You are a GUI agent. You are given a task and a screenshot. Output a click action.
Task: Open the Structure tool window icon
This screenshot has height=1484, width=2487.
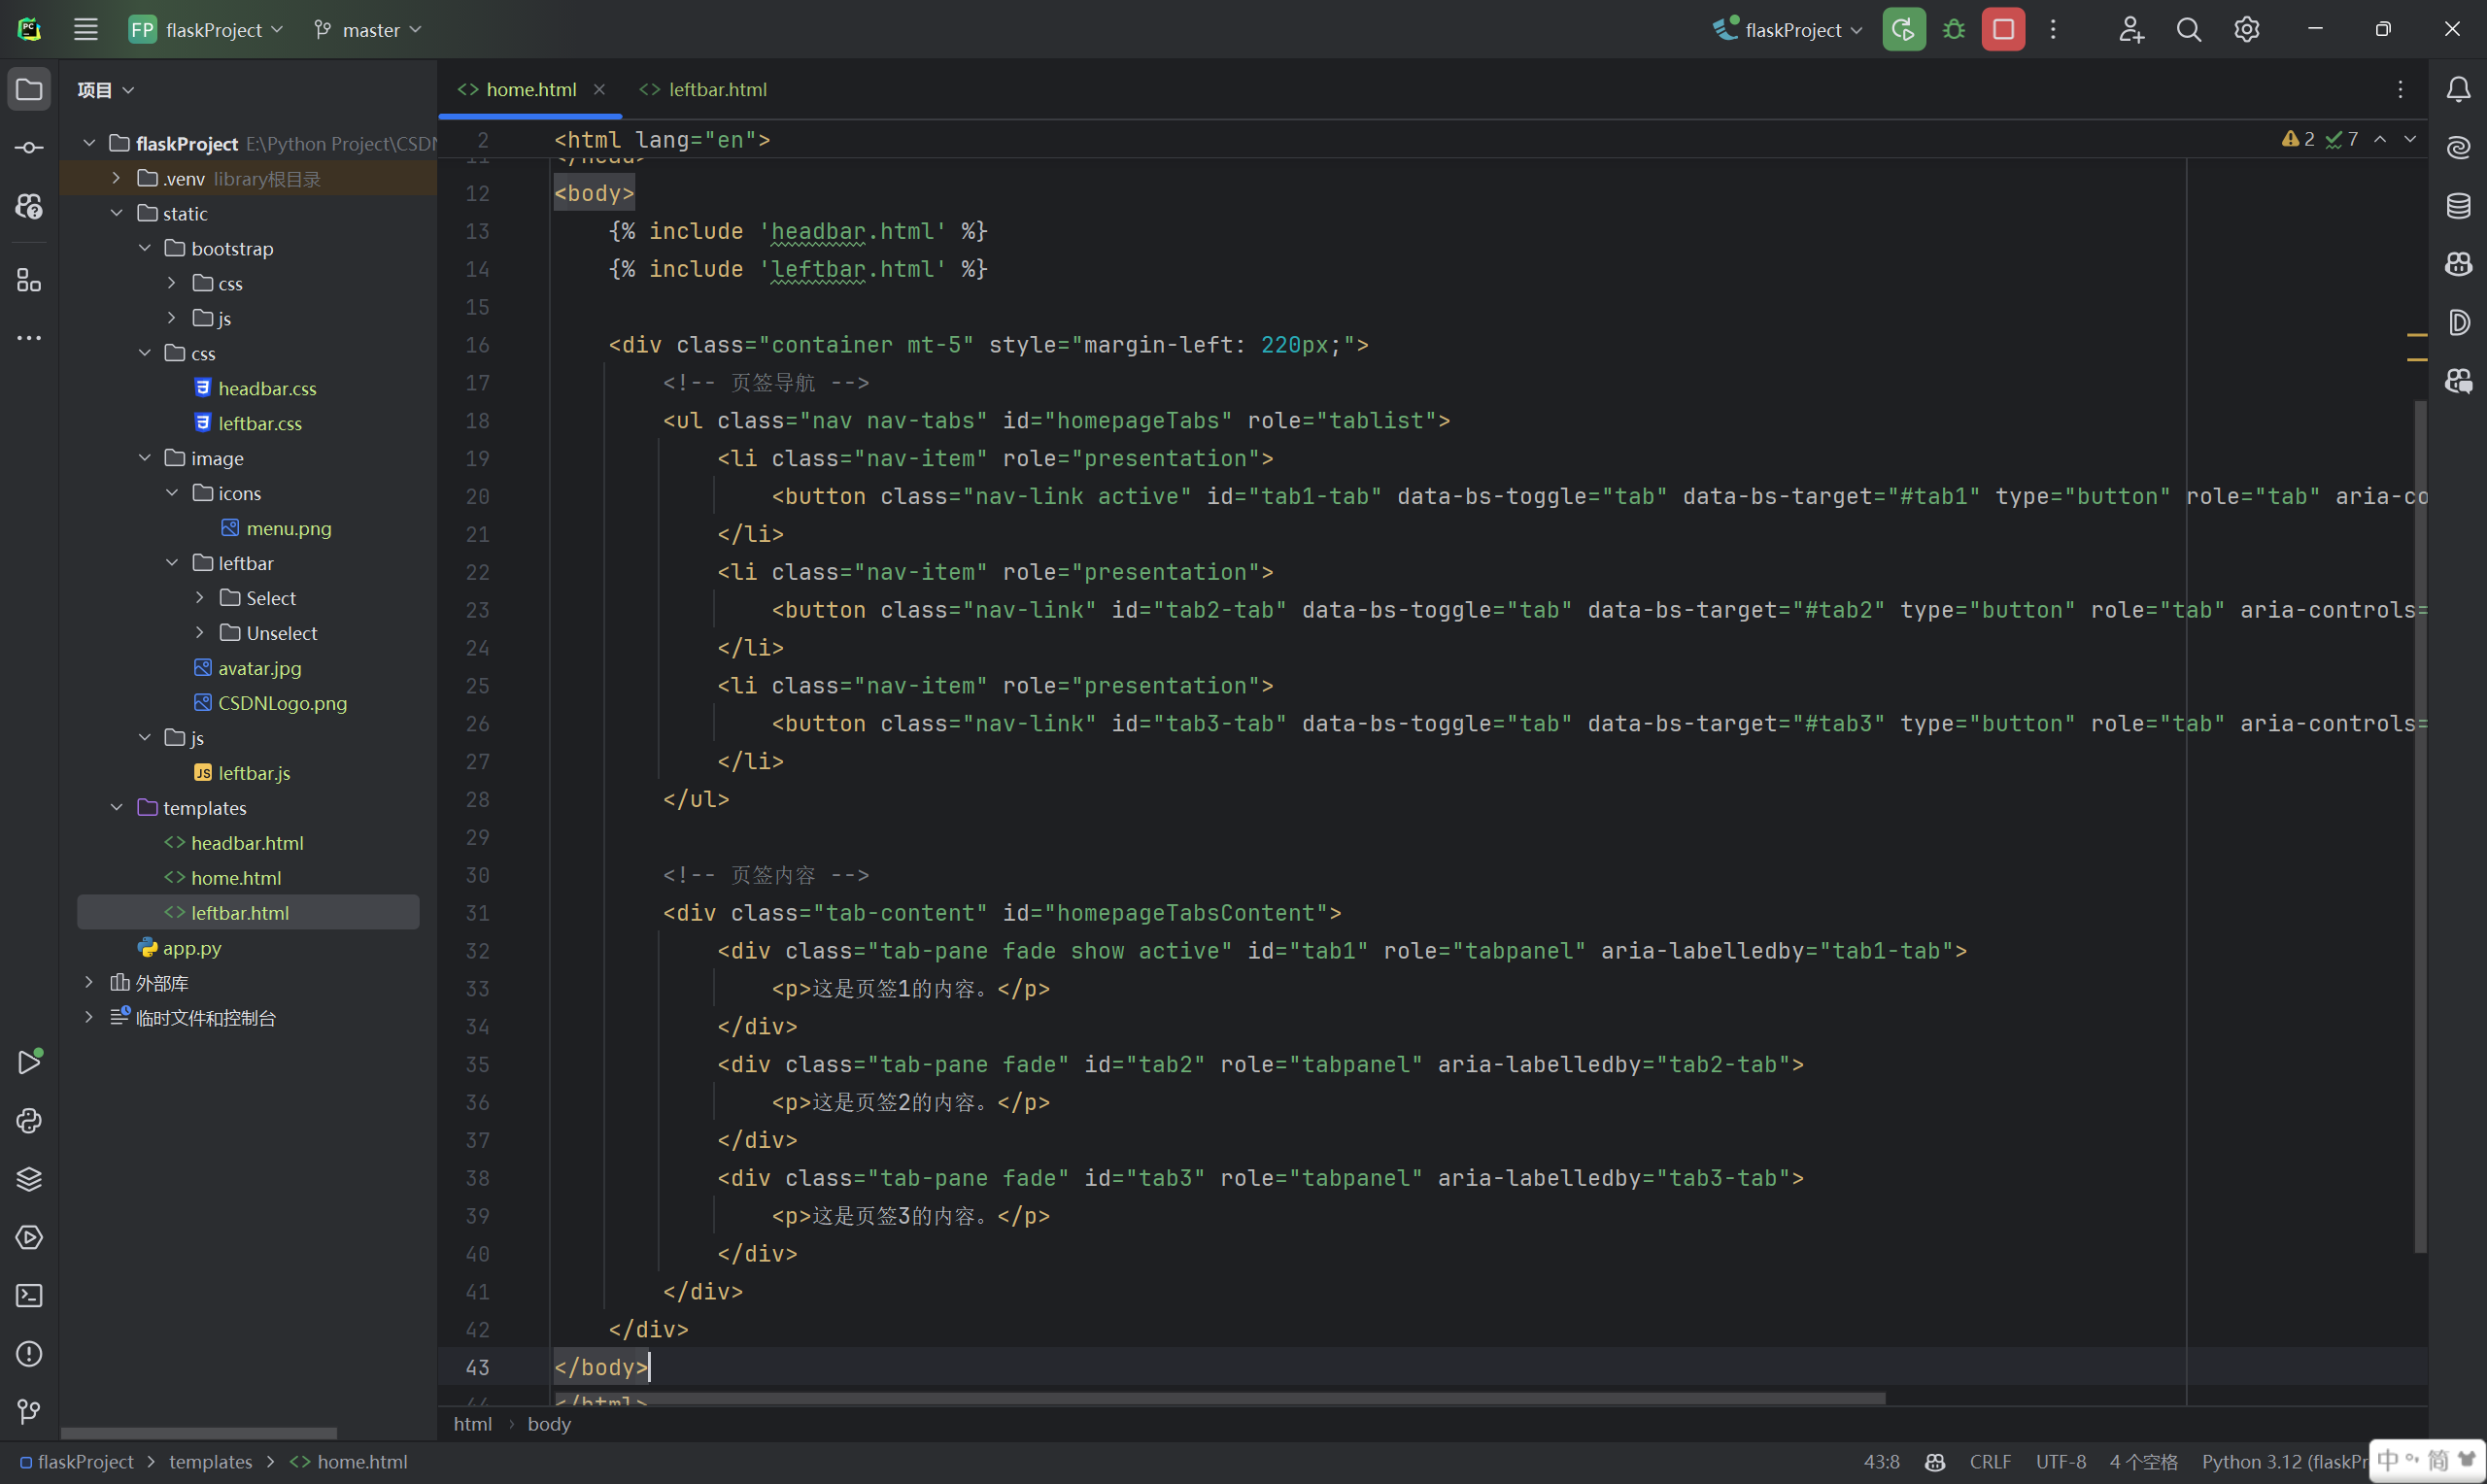tap(29, 280)
